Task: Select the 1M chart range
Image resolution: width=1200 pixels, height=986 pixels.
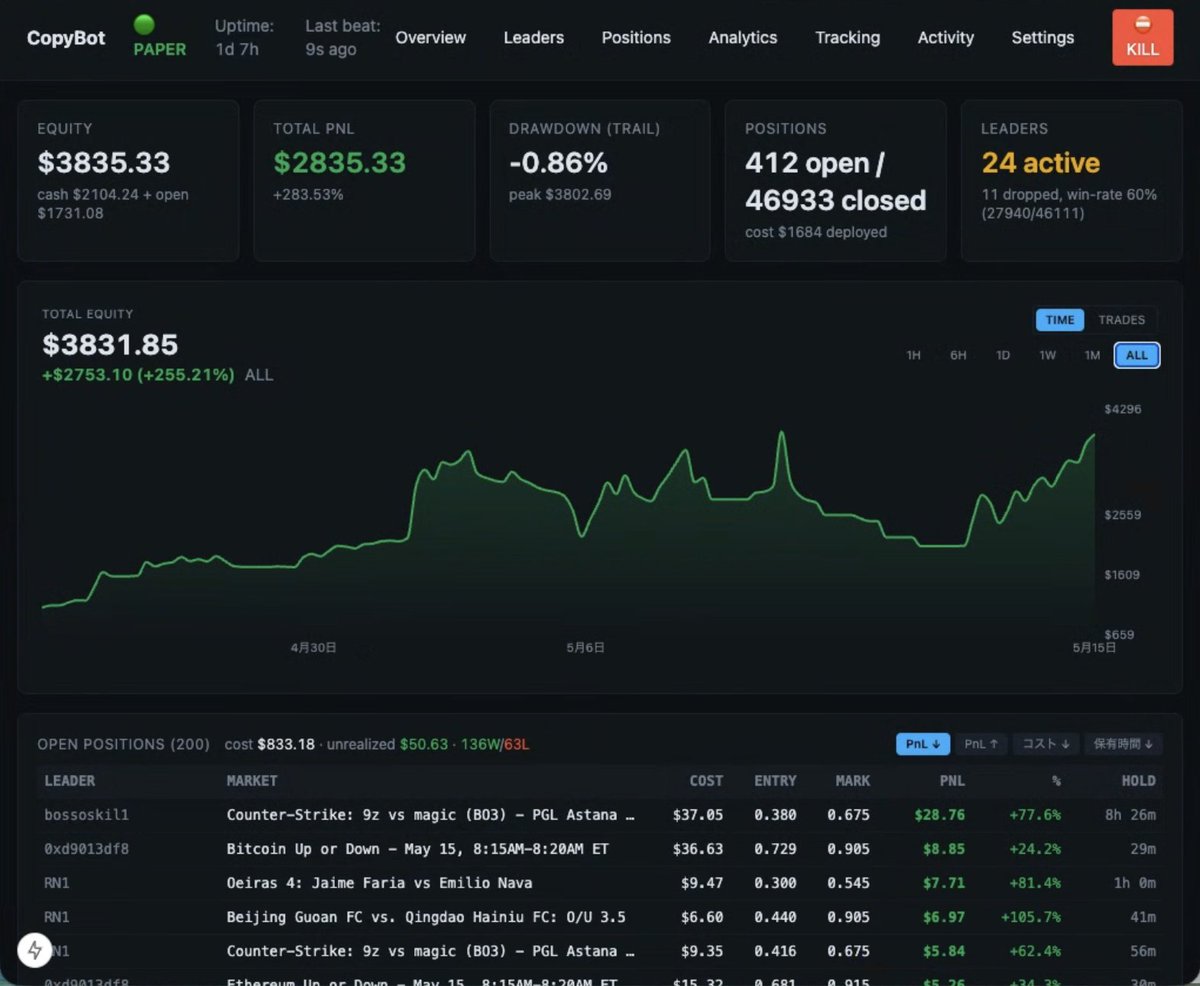Action: [x=1092, y=355]
